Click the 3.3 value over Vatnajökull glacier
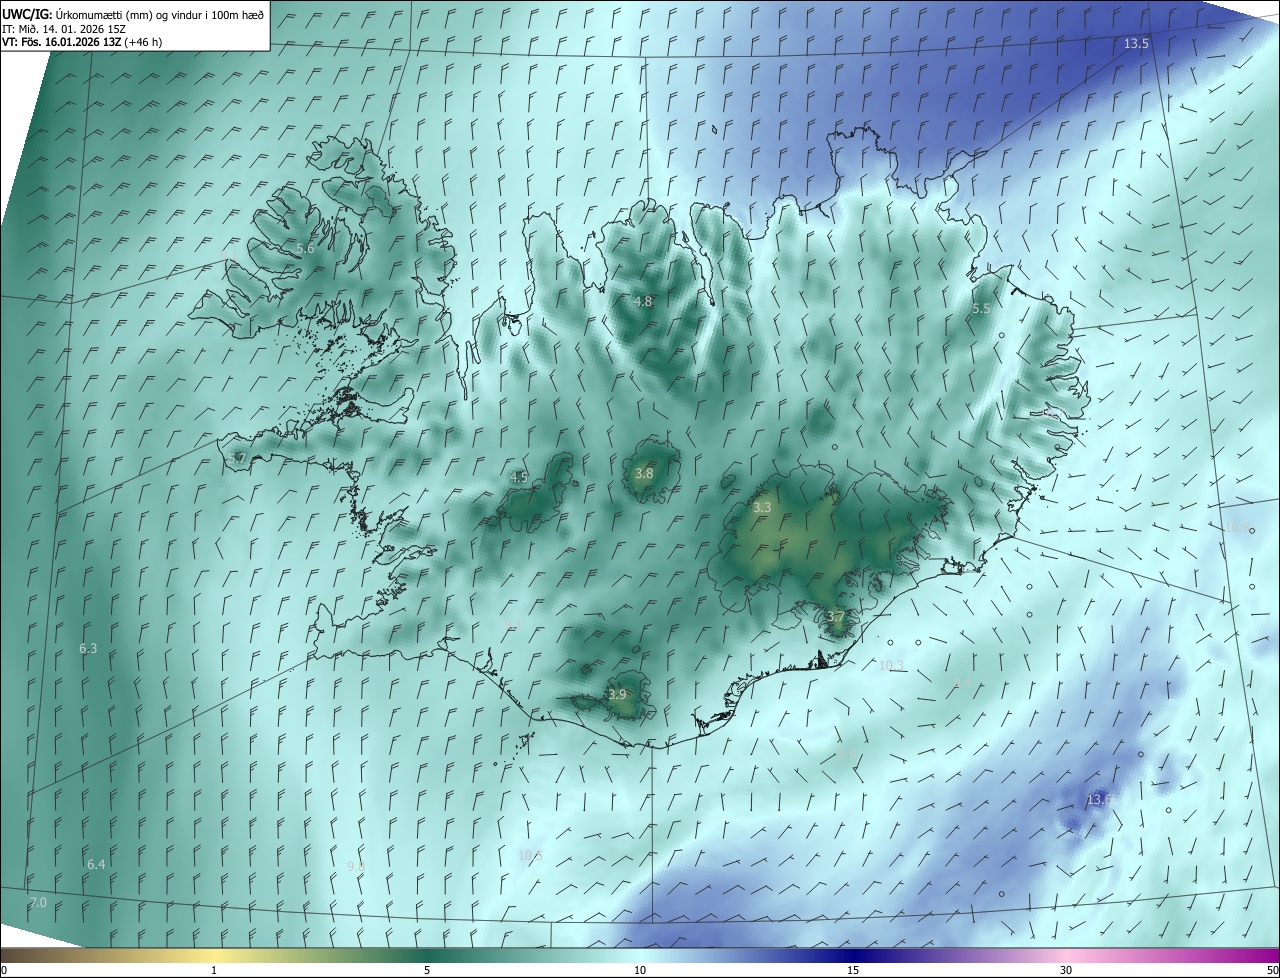Image resolution: width=1280 pixels, height=978 pixels. pyautogui.click(x=762, y=508)
